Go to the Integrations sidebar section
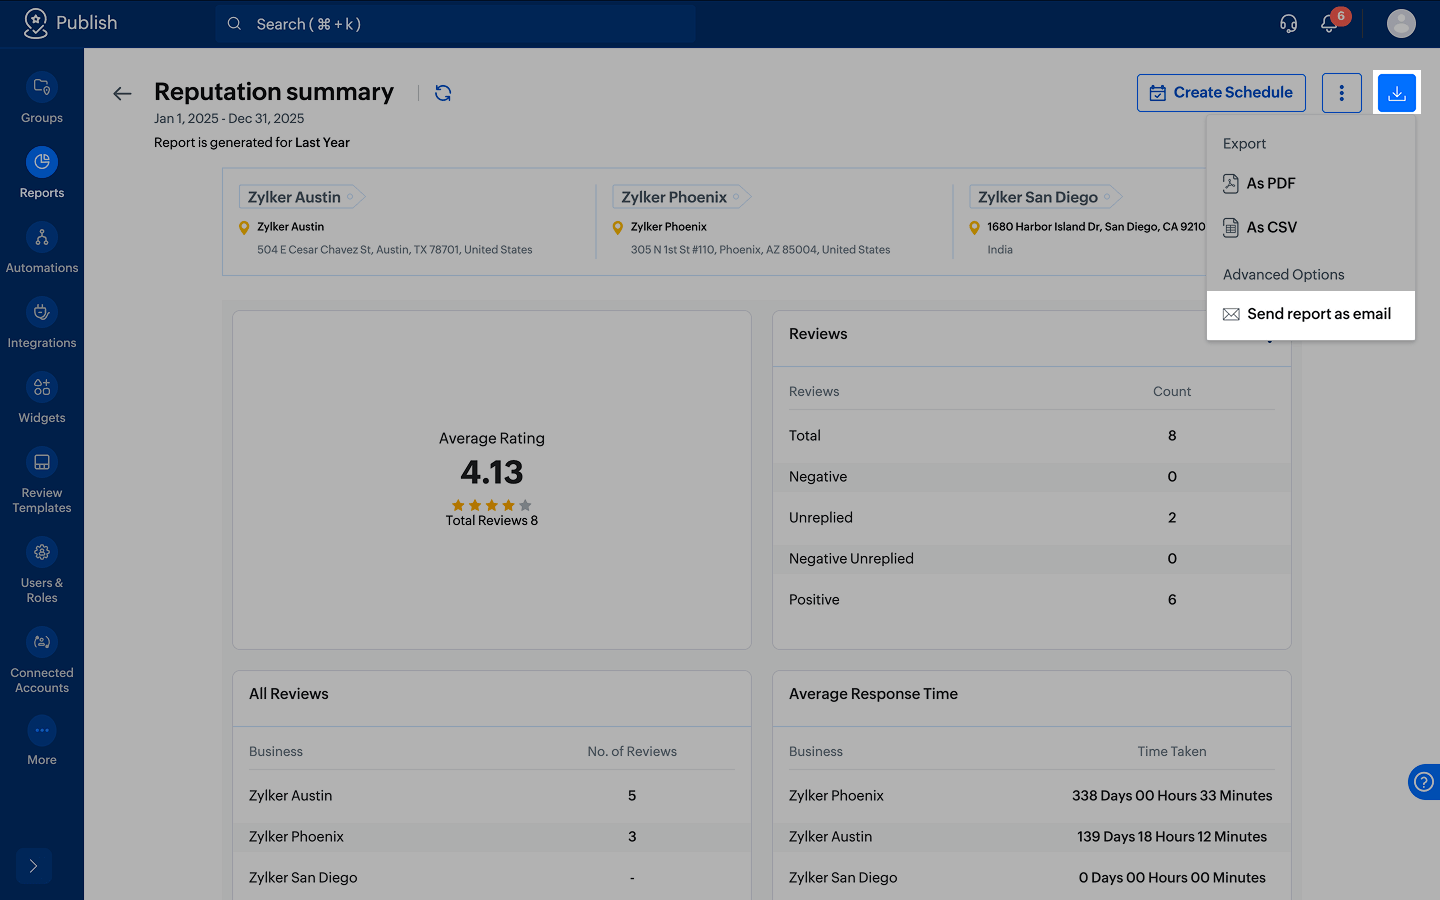Screen dimensions: 1440x900 (x=42, y=324)
